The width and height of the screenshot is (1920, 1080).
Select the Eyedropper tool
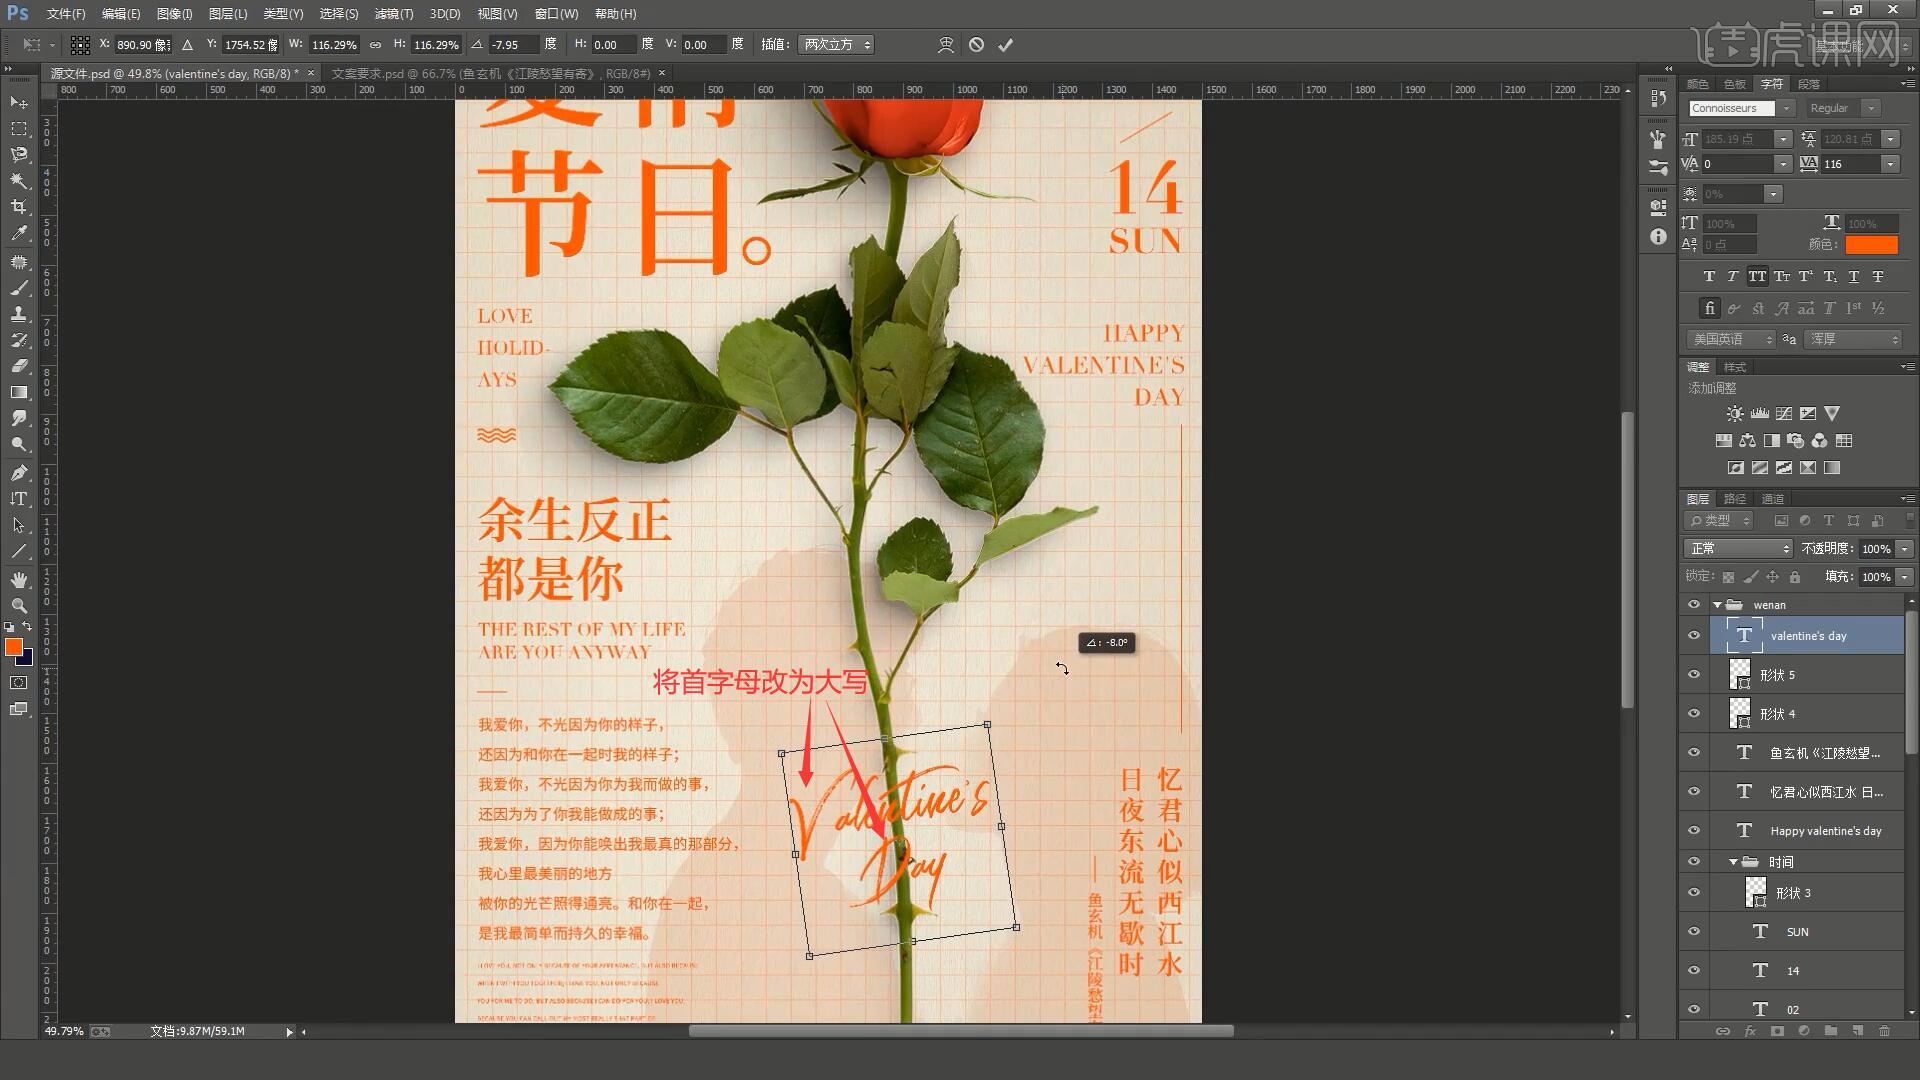19,233
